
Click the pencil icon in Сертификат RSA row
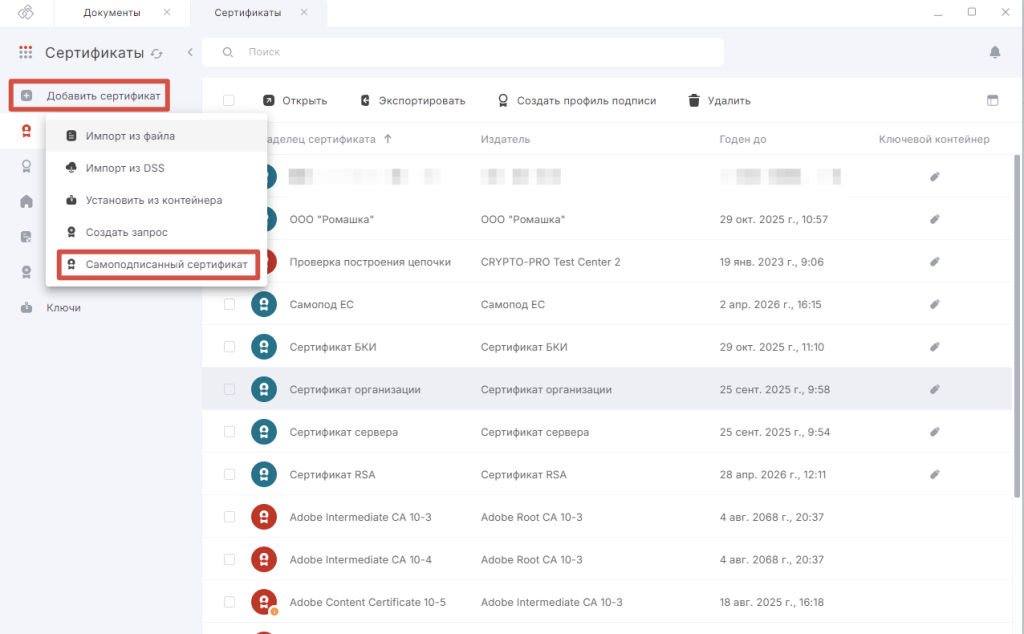(x=935, y=474)
